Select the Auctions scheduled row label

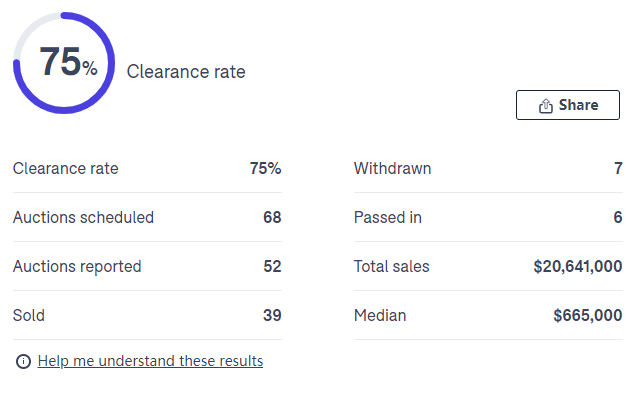point(83,217)
